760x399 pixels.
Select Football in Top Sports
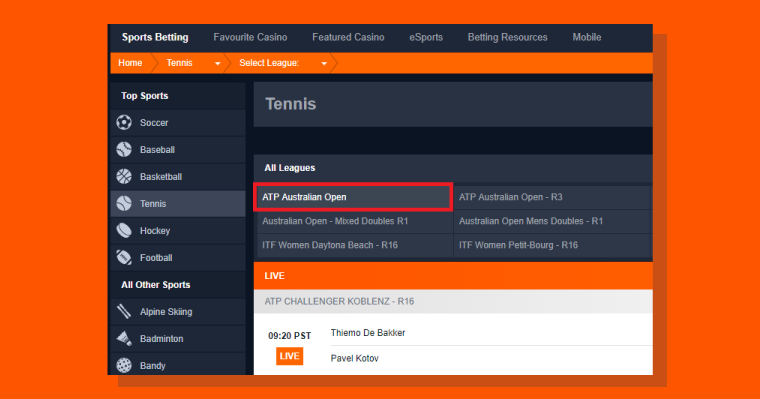tap(178, 257)
